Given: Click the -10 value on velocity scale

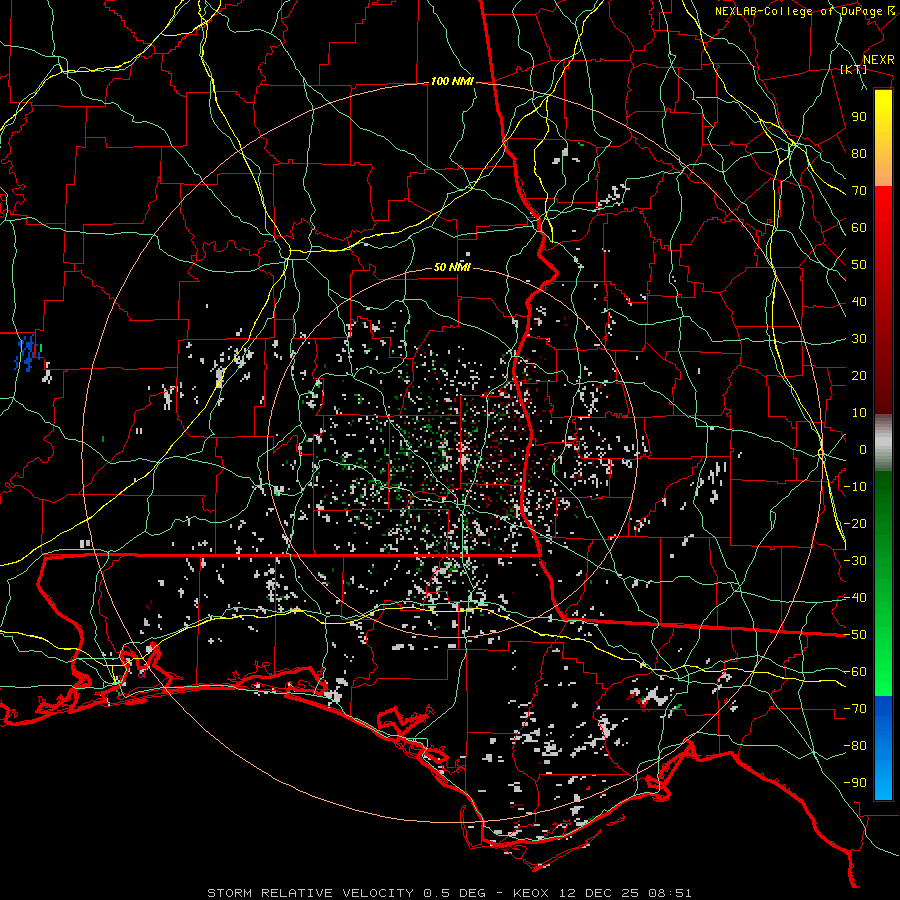Looking at the screenshot, I should pyautogui.click(x=855, y=487).
